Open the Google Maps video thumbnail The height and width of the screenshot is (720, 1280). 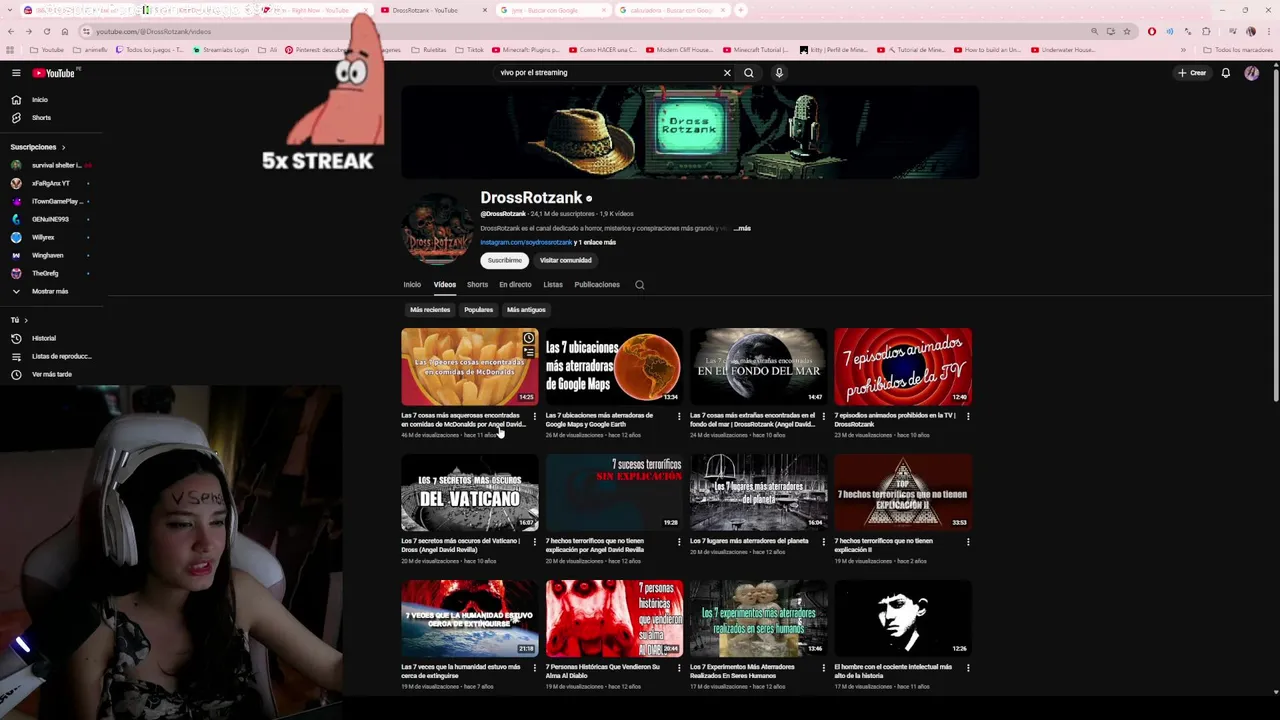pyautogui.click(x=614, y=367)
